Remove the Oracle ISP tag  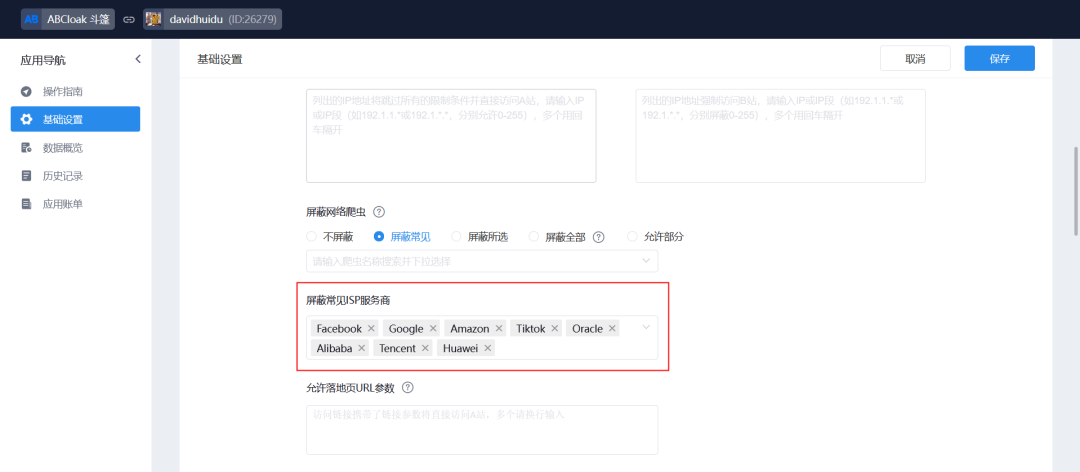[x=612, y=329]
